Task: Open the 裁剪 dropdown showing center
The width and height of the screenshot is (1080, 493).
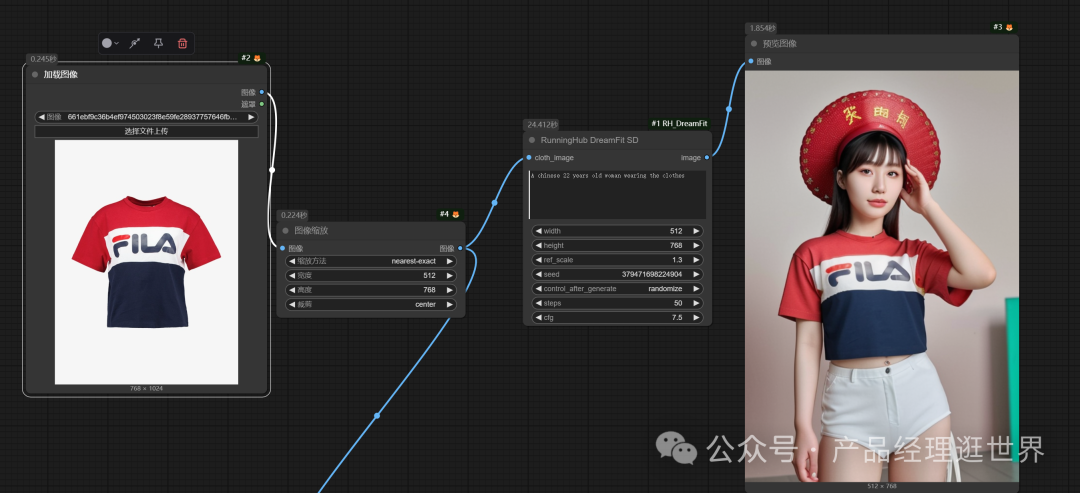Action: [371, 304]
